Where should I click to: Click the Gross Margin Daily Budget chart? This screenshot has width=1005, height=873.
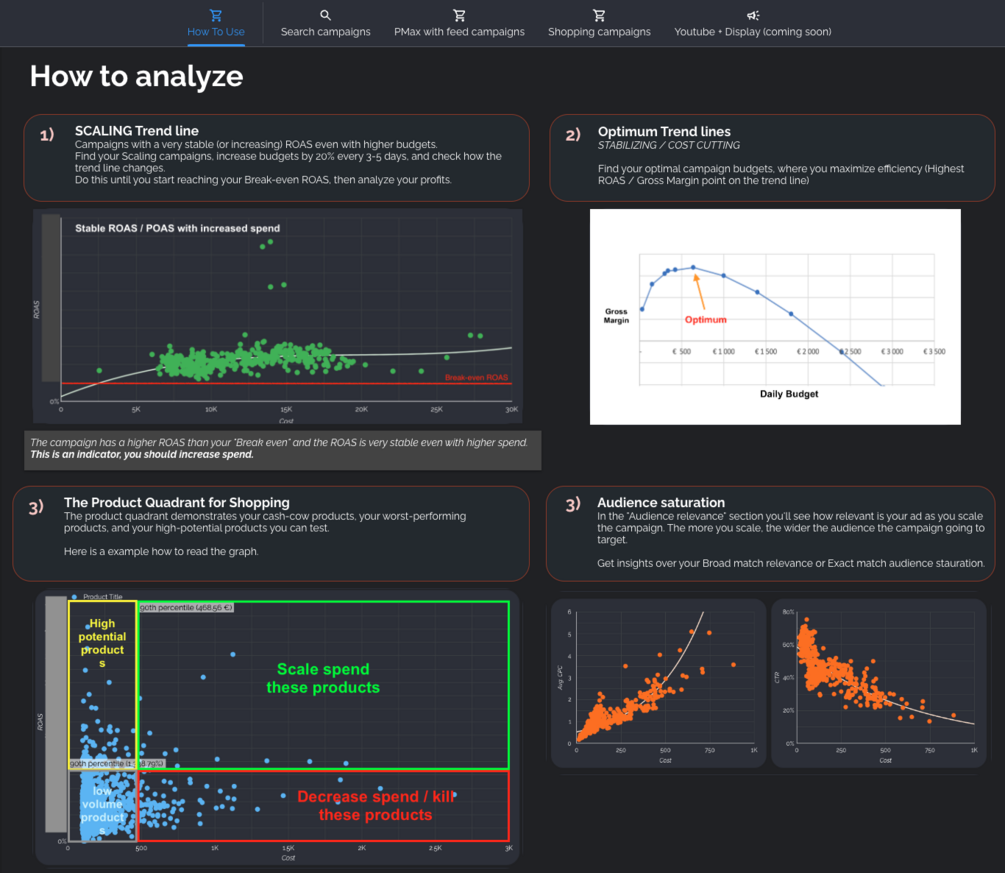(x=775, y=317)
